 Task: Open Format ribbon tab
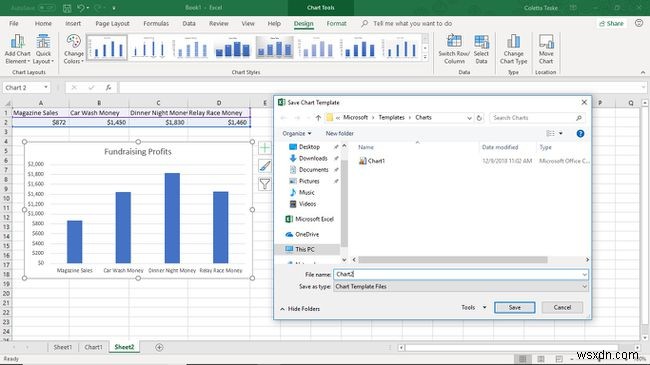point(336,24)
